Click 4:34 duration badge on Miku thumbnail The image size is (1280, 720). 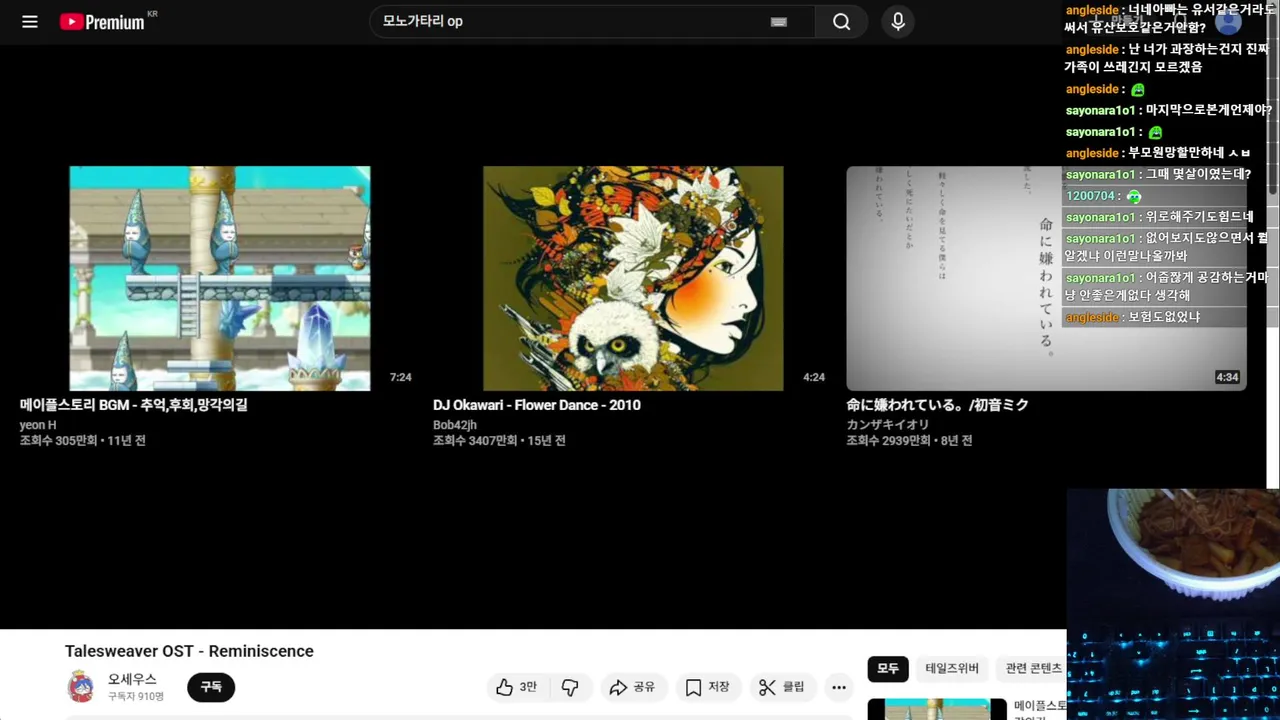point(1227,377)
